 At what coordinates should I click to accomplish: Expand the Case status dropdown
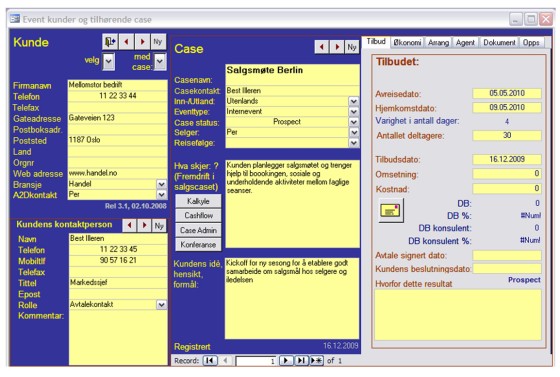pyautogui.click(x=354, y=122)
